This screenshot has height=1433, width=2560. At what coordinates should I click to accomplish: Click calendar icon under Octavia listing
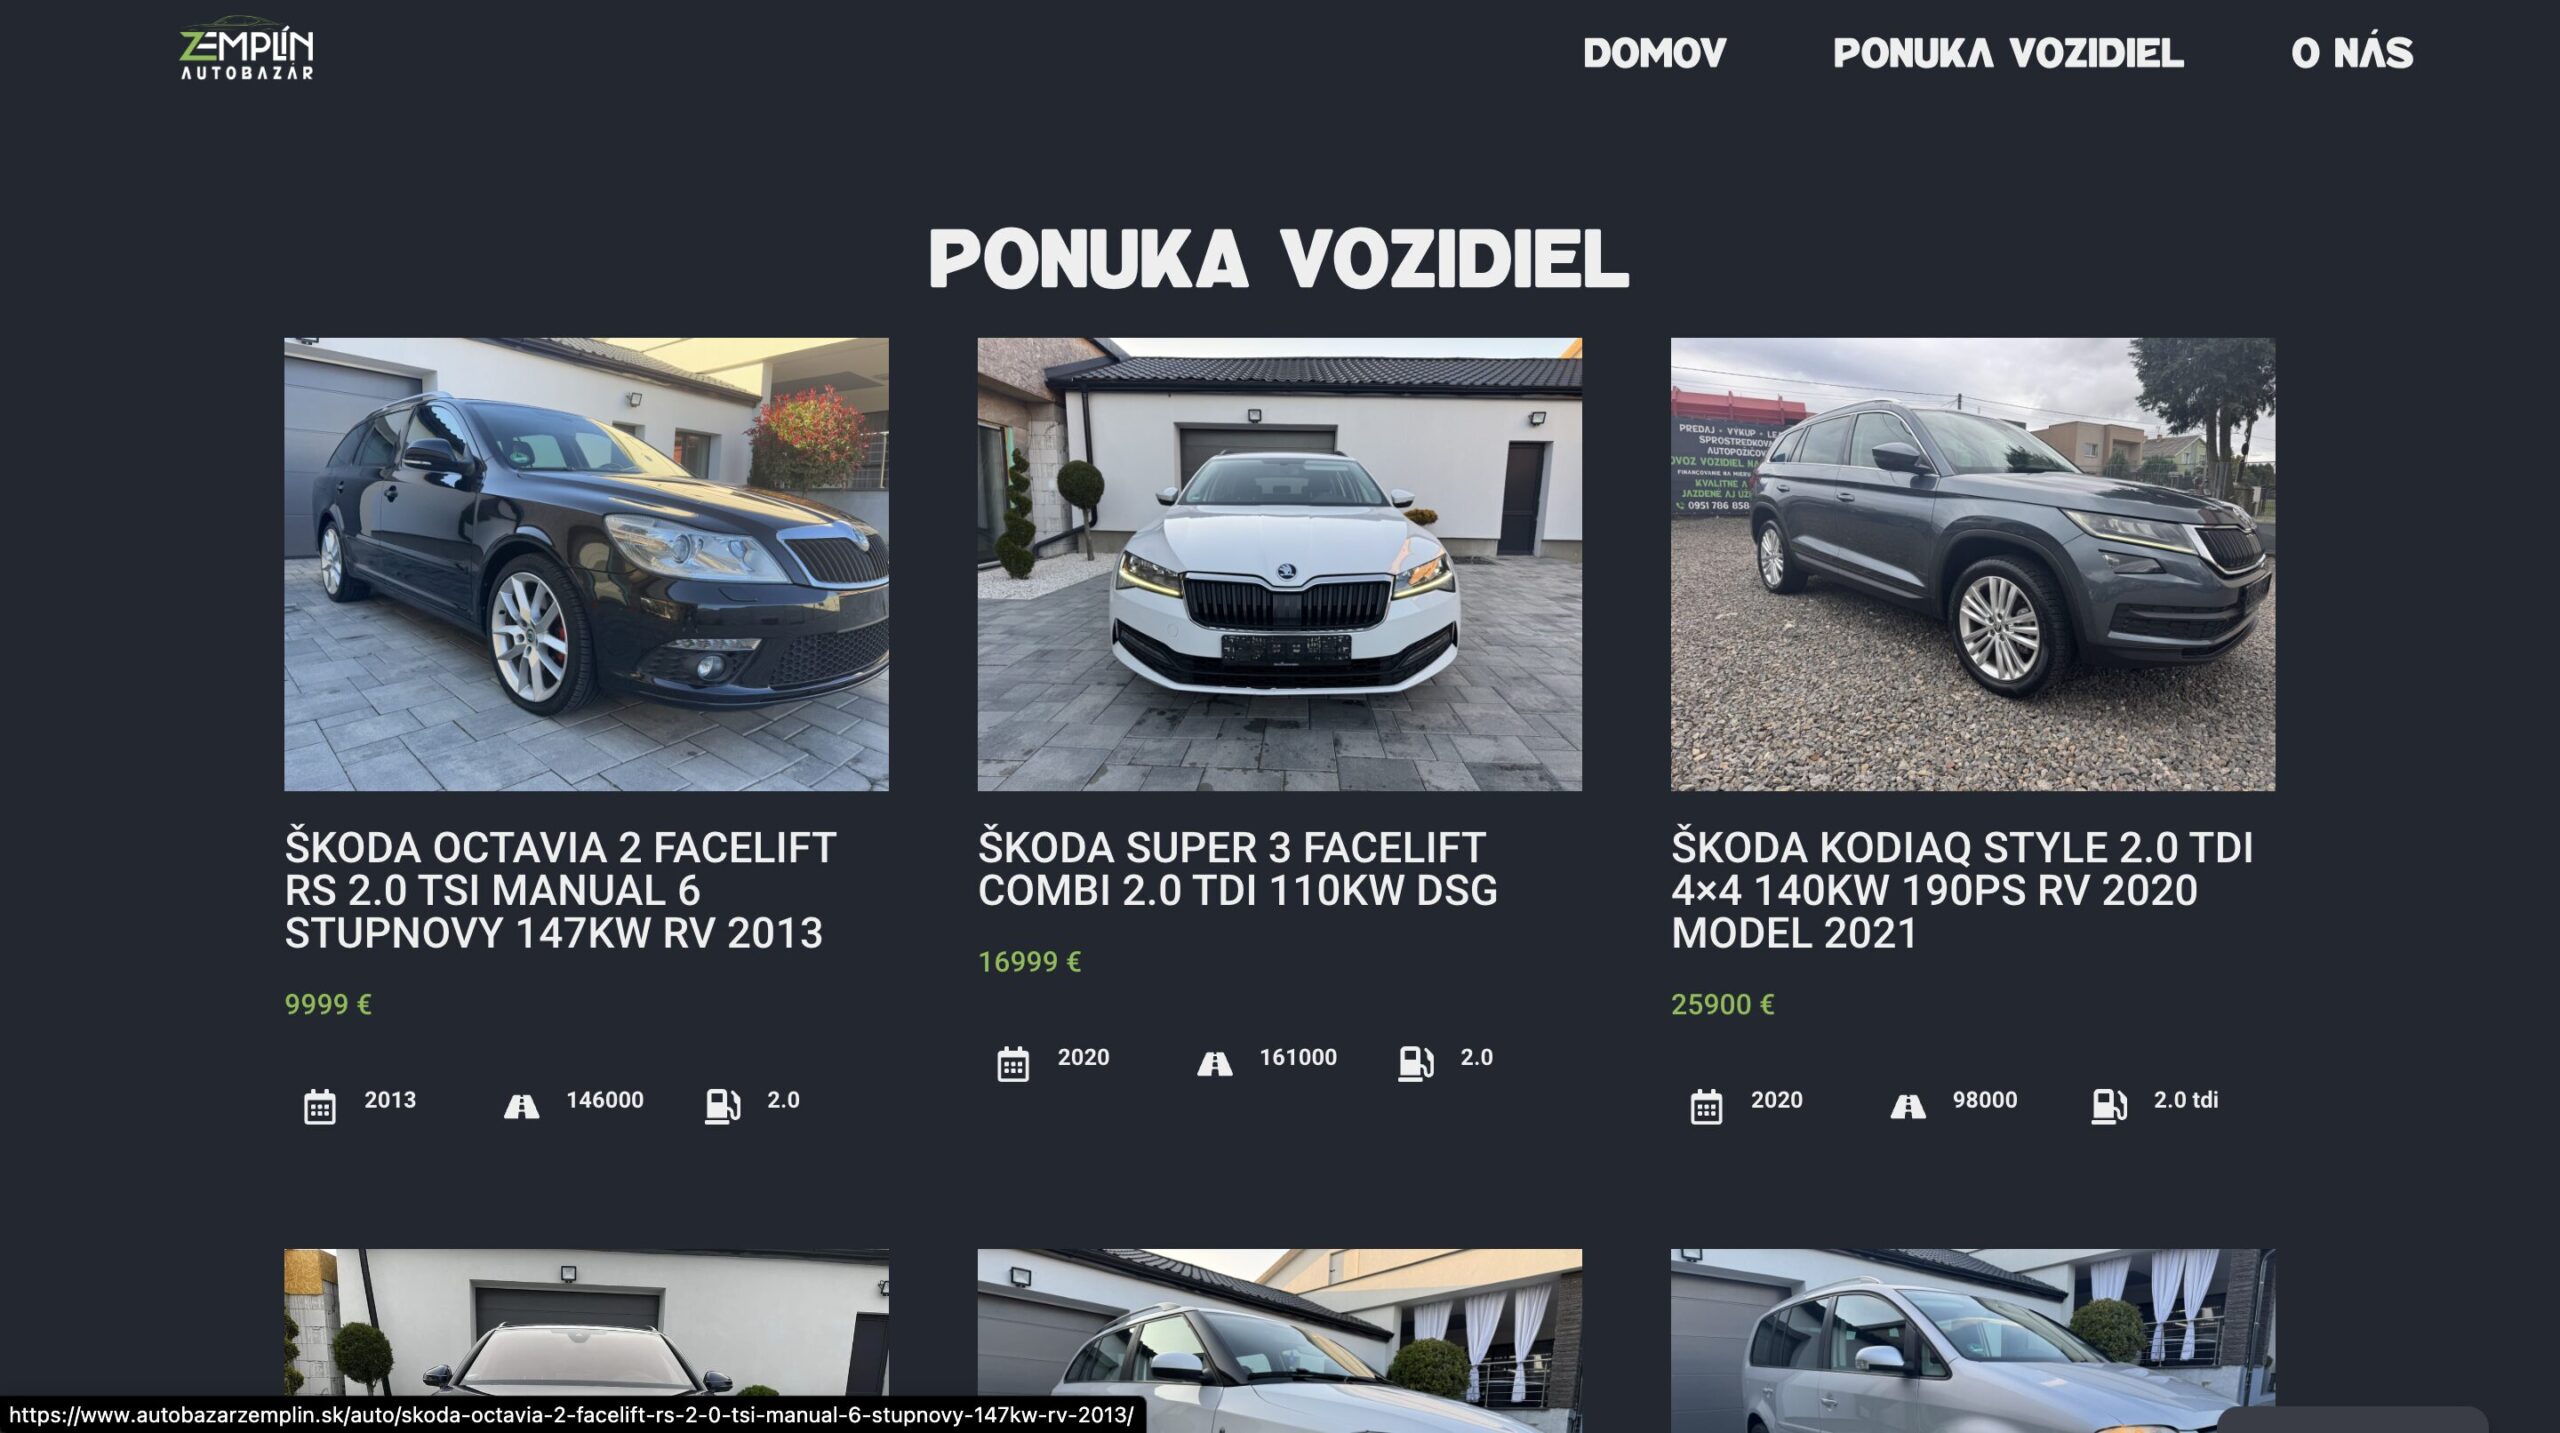(x=320, y=1107)
